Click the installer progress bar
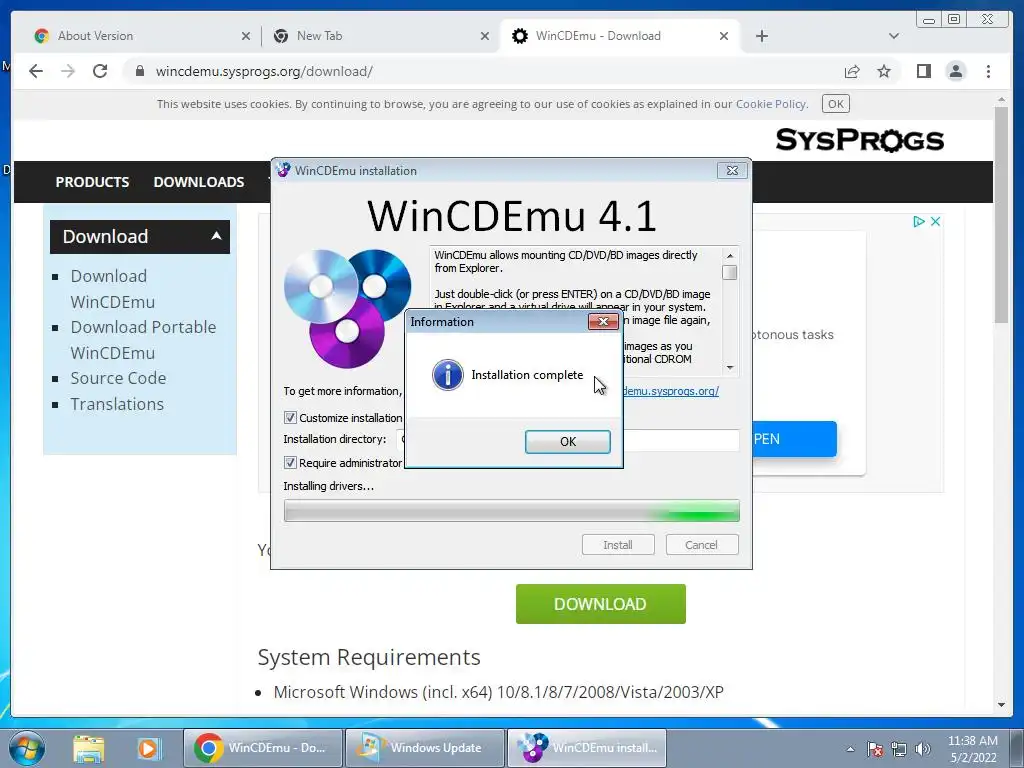This screenshot has height=768, width=1024. point(511,511)
